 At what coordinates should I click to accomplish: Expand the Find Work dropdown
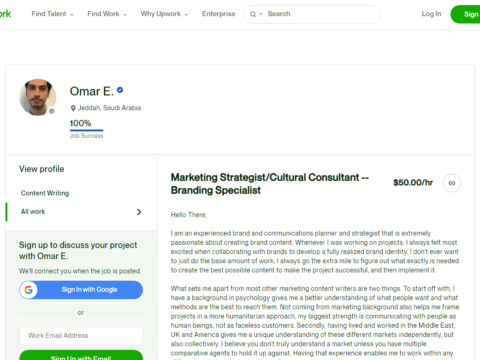107,14
